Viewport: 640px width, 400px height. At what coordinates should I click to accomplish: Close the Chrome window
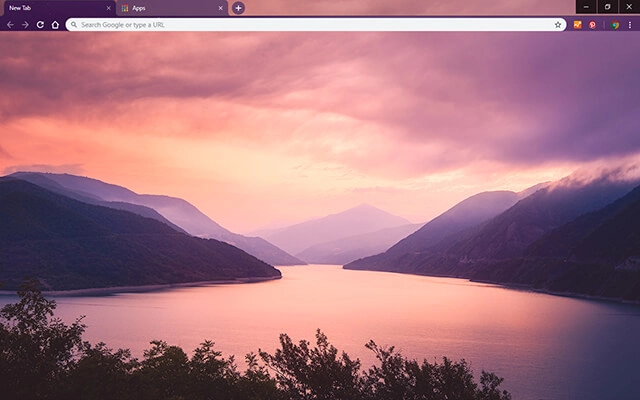pos(629,7)
